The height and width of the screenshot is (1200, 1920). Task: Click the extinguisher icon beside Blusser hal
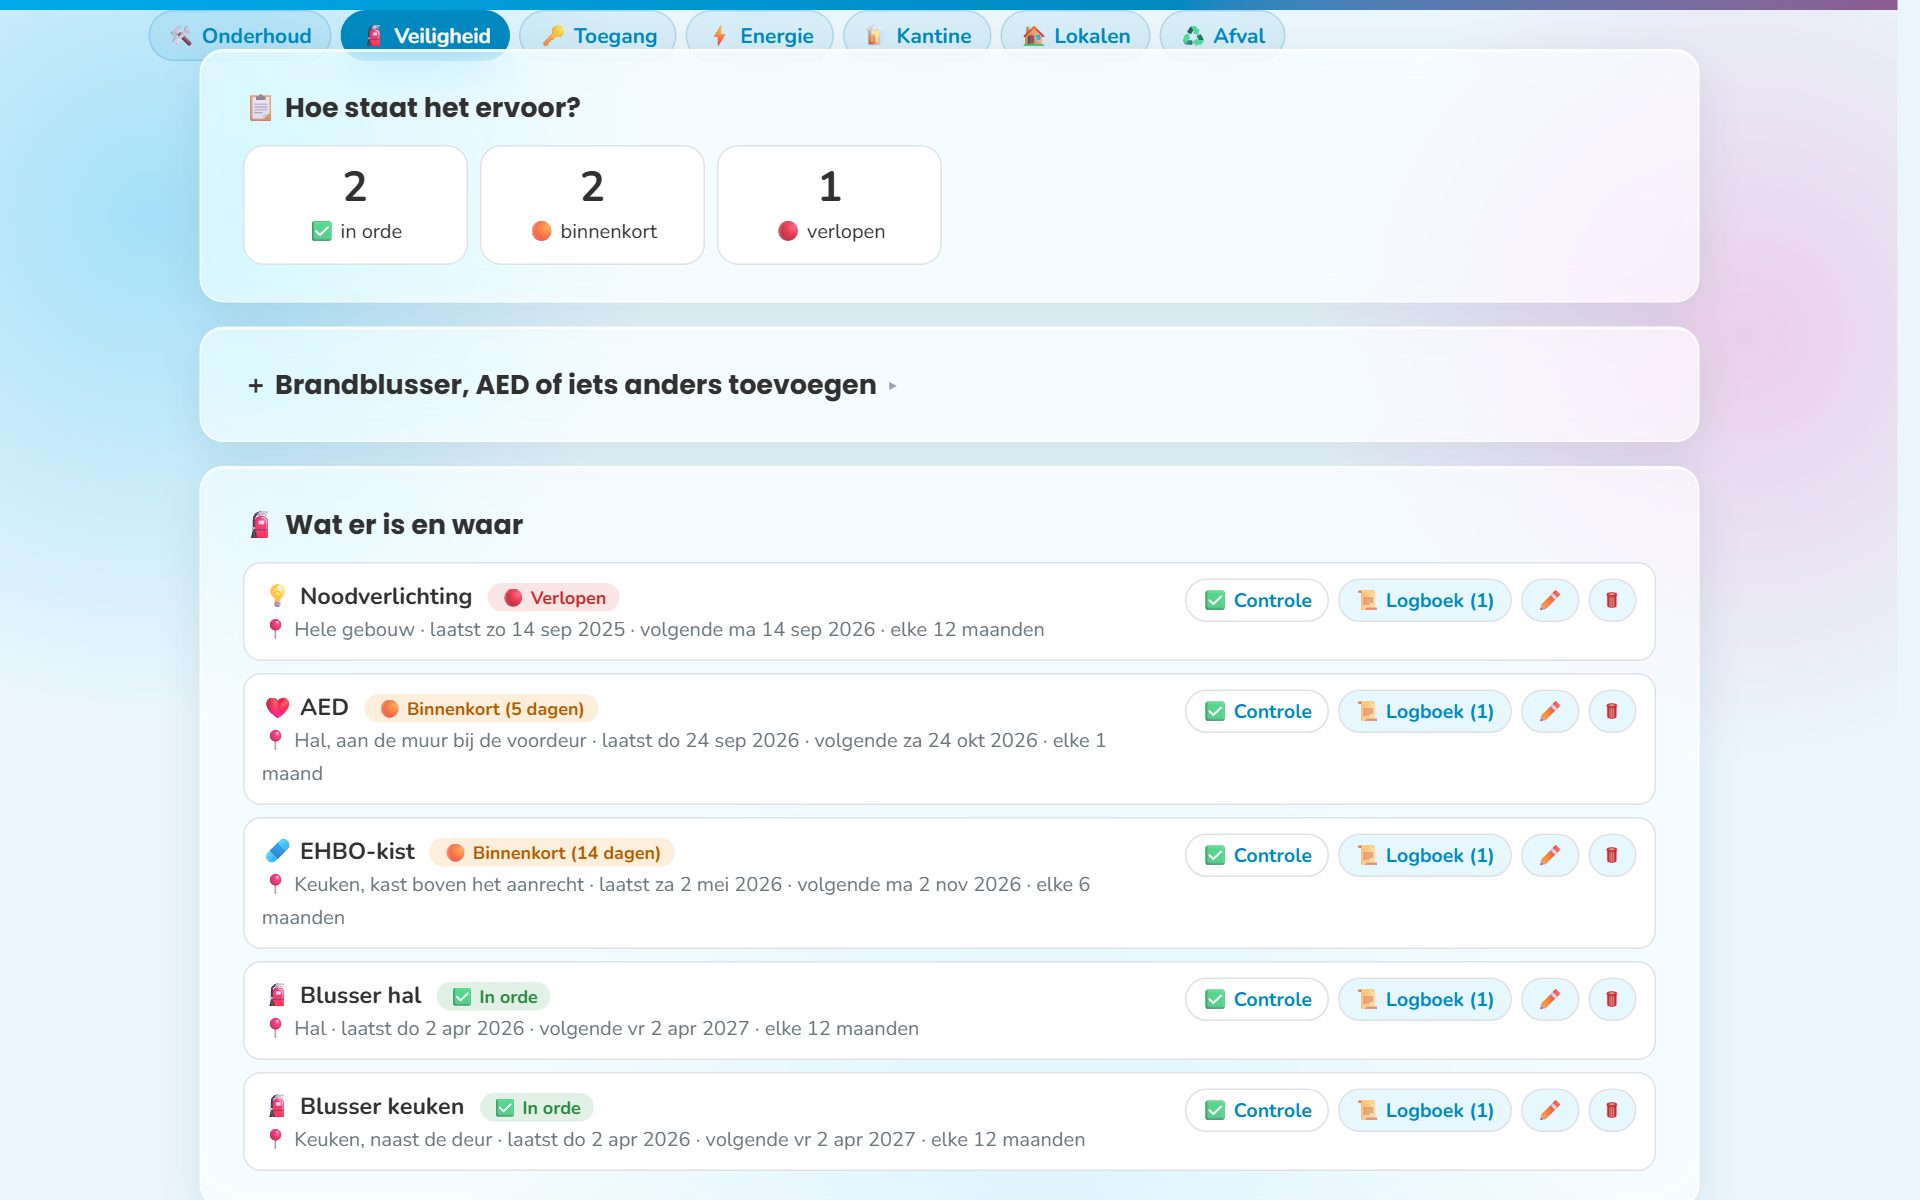(277, 995)
